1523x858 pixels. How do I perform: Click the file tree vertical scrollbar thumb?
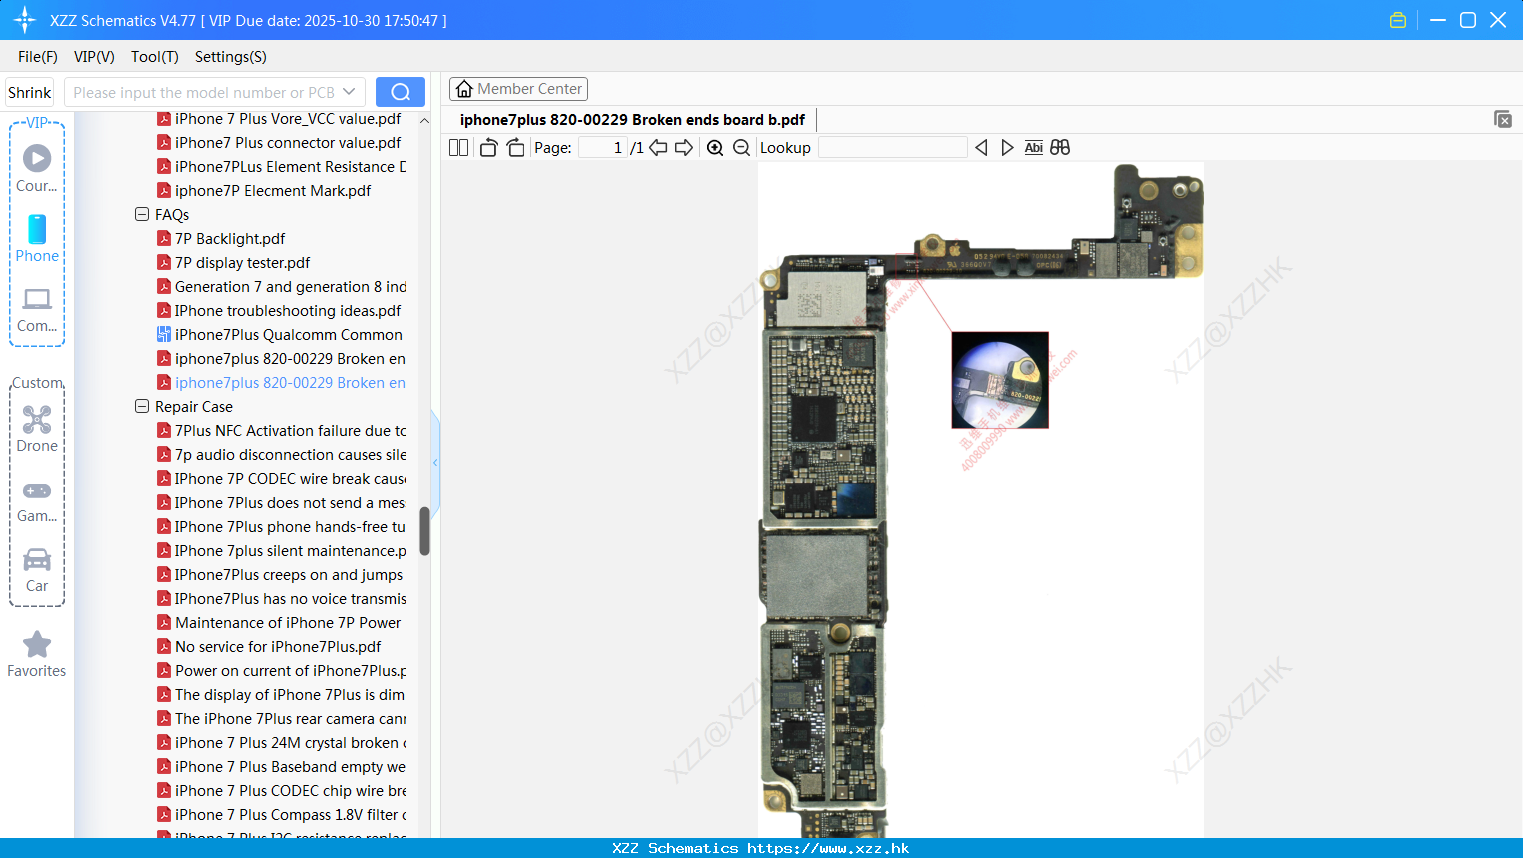tap(424, 531)
